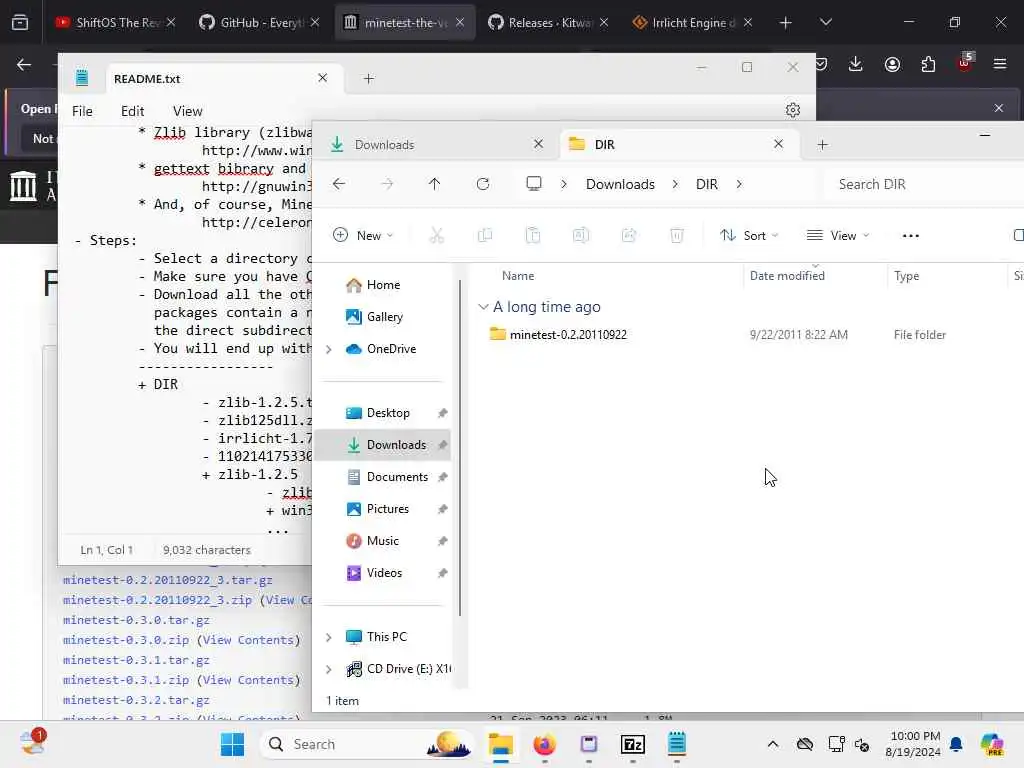Switch to ShiftOS browser tab

[x=115, y=23]
